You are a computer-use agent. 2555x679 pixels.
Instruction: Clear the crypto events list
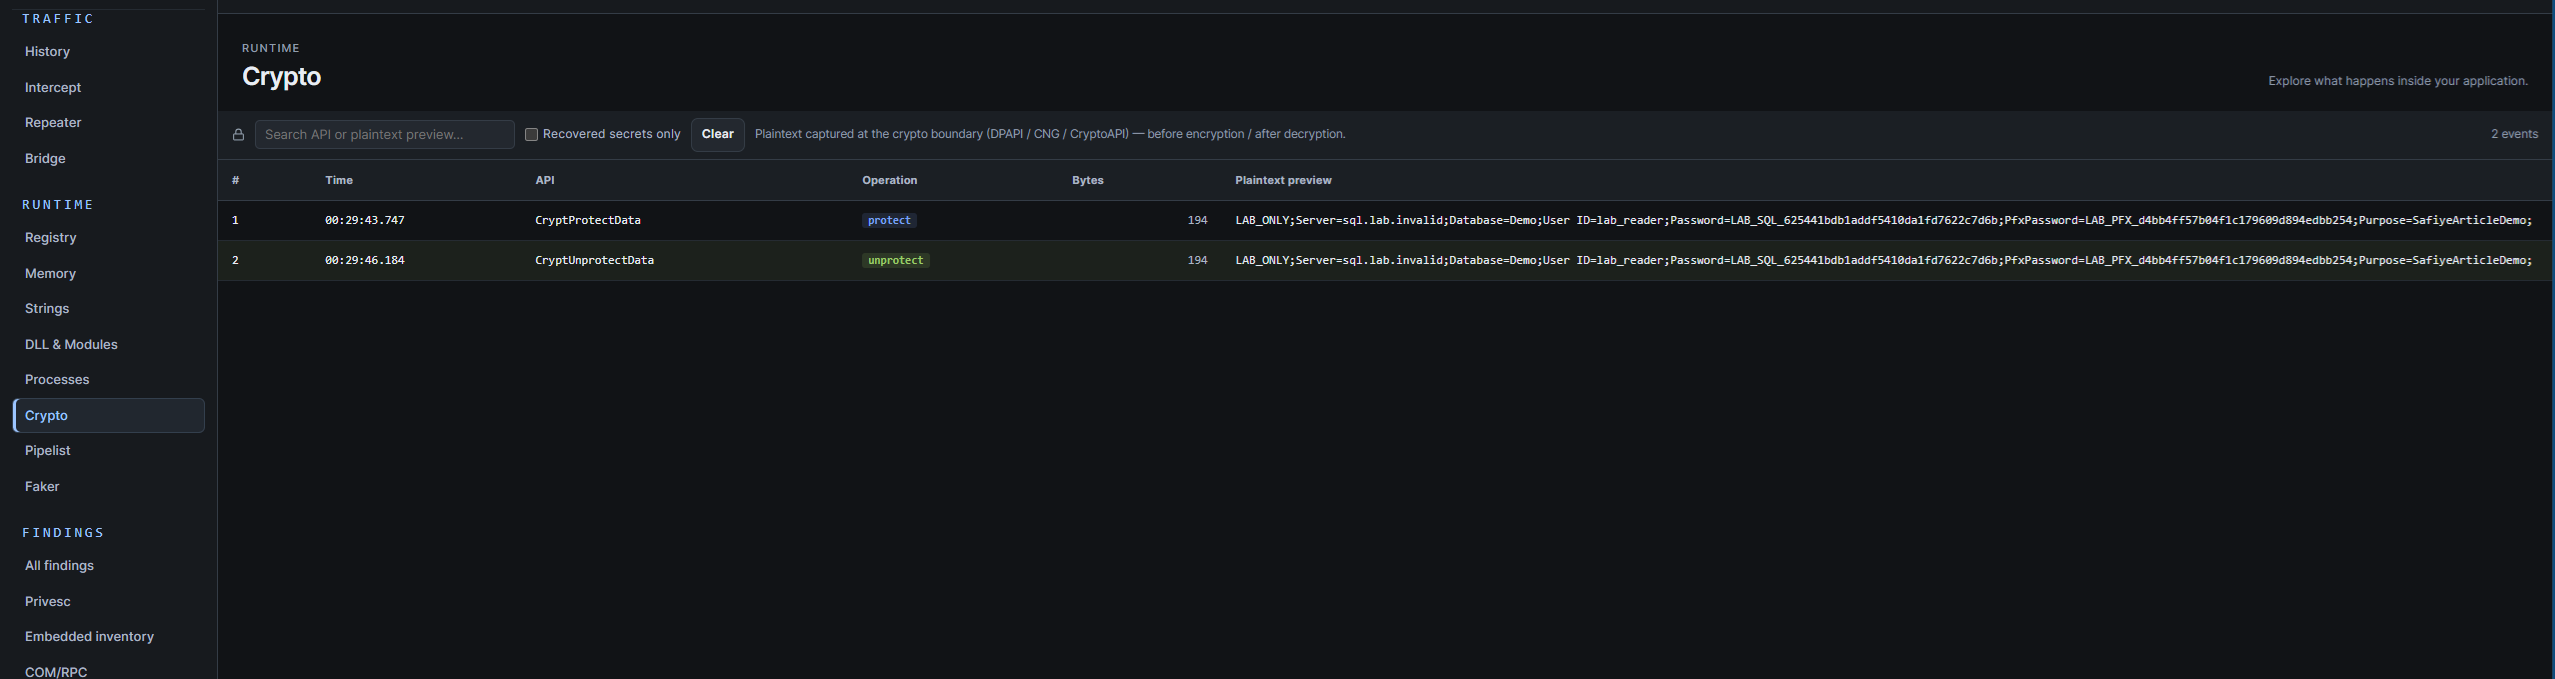pos(717,134)
